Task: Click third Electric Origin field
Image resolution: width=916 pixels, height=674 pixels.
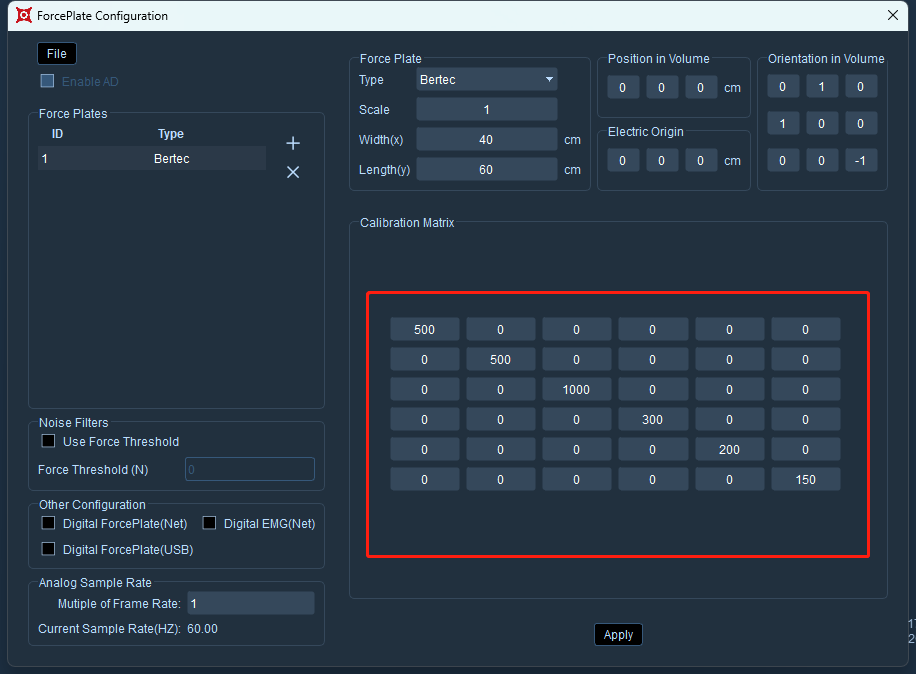Action: (701, 161)
